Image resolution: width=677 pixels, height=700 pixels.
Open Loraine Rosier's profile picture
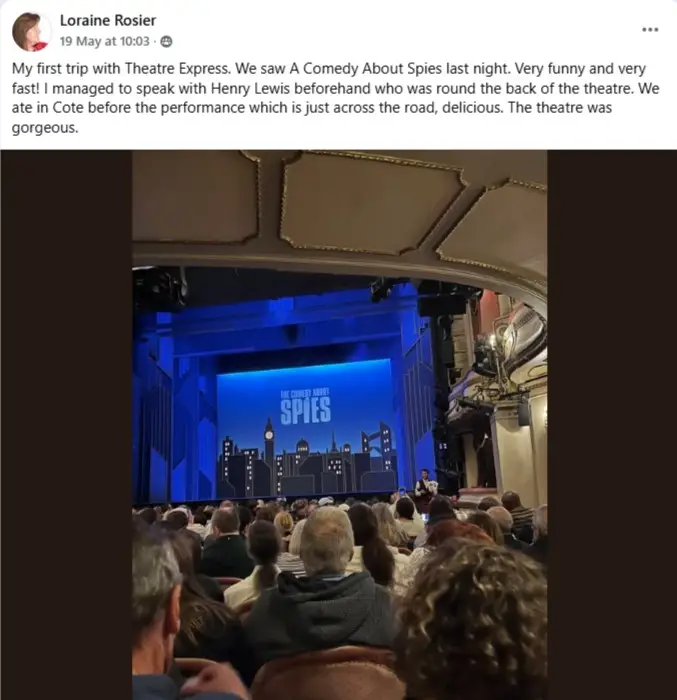(30, 32)
